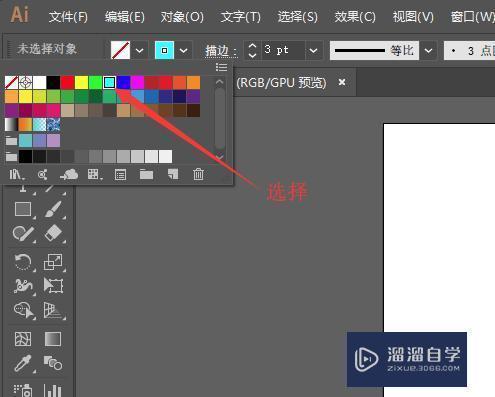
Task: Choose the white swatch
Action: (39, 82)
